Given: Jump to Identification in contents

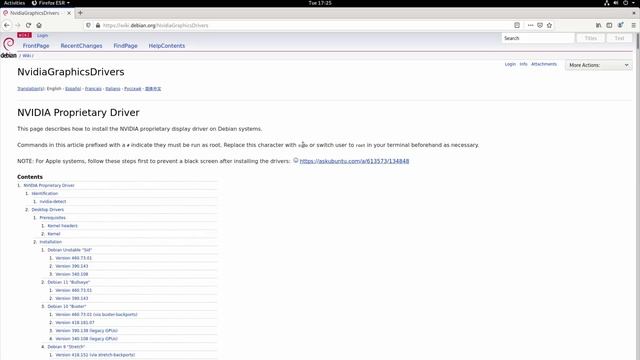Looking at the screenshot, I should click(x=45, y=193).
